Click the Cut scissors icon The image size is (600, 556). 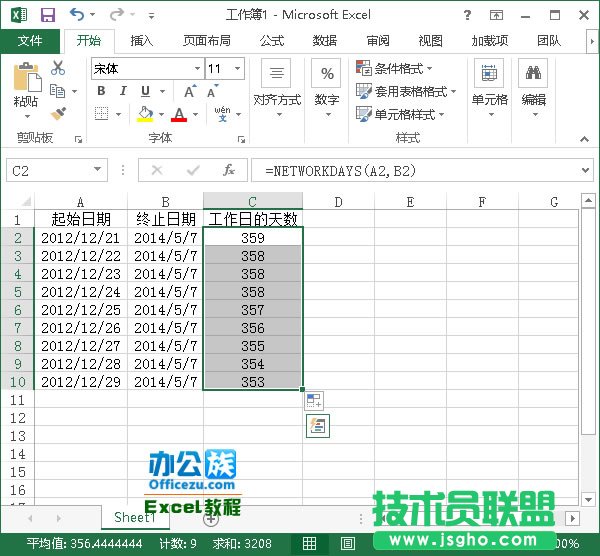coord(58,68)
